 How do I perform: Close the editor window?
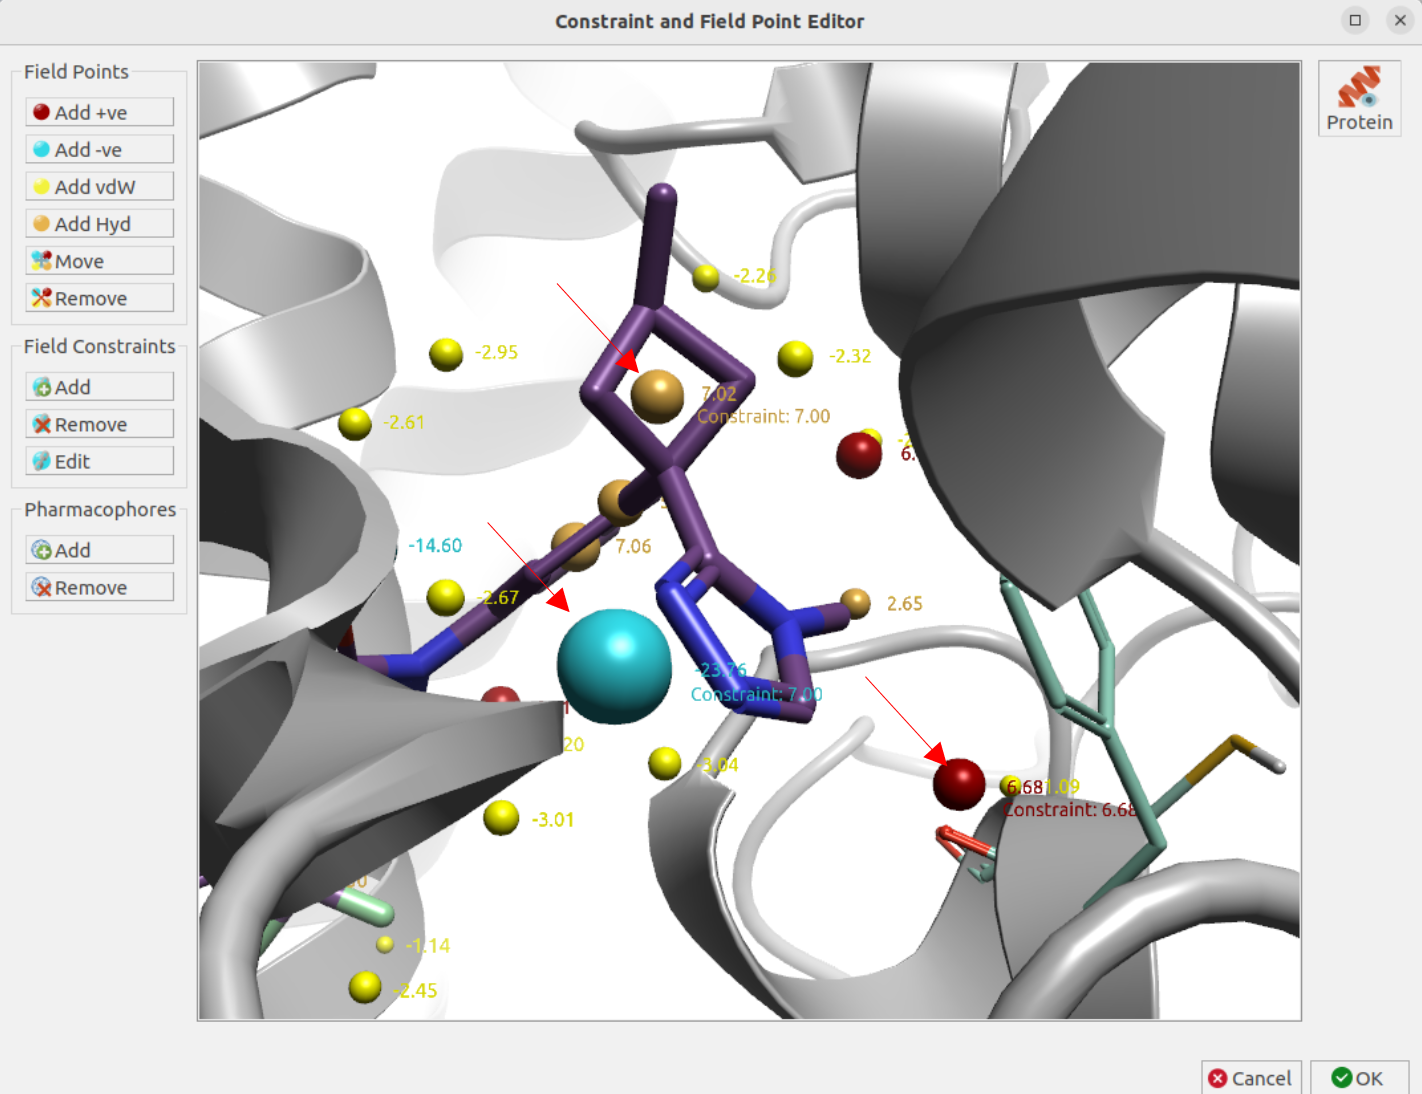click(1400, 20)
